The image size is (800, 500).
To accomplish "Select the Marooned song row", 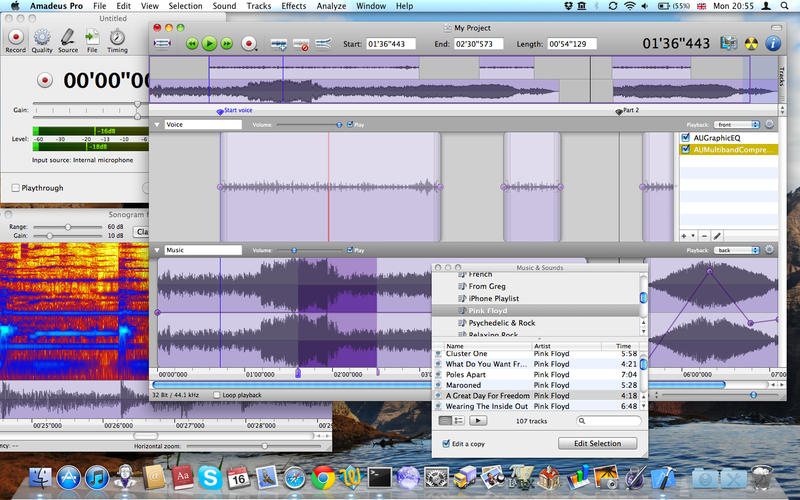I will (464, 385).
